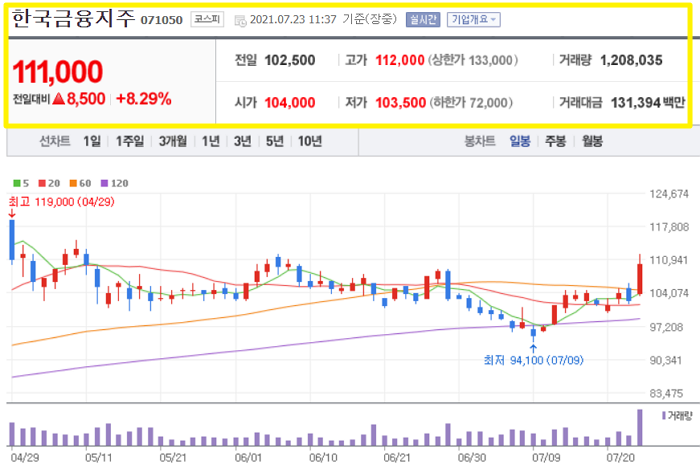Select the 5년 line chart period
700x469 pixels.
[x=275, y=141]
